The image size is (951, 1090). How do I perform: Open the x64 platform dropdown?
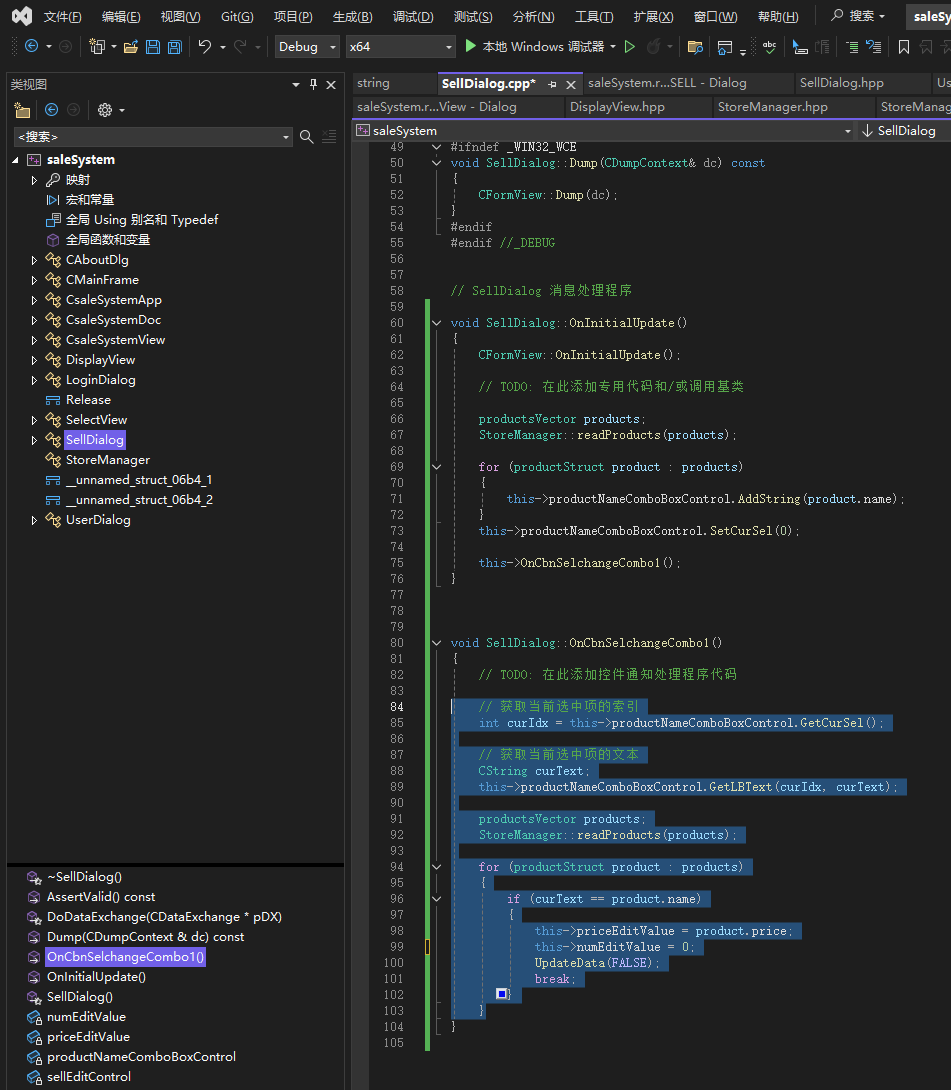(448, 47)
